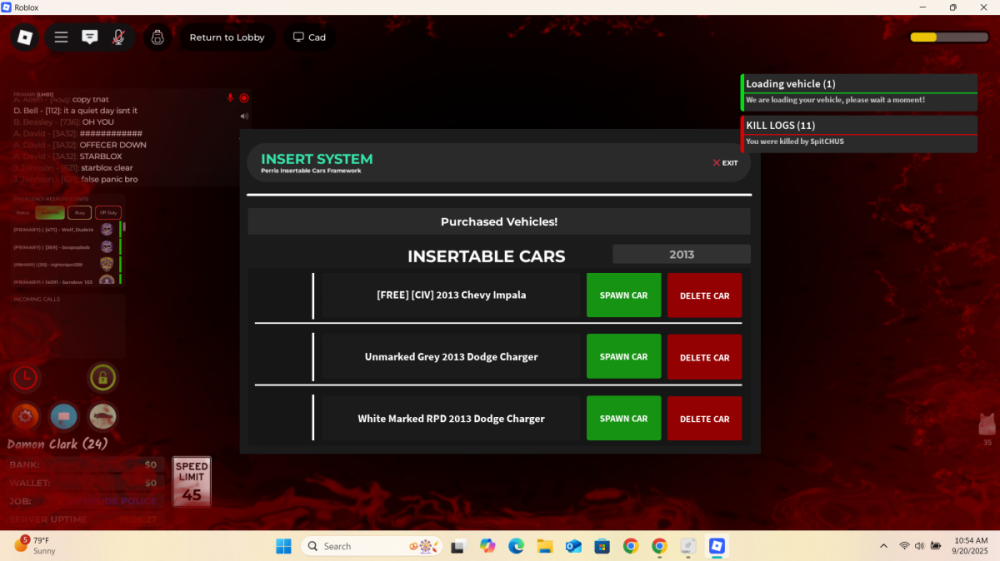Open the orange gear settings icon
Image resolution: width=1000 pixels, height=561 pixels.
tap(25, 416)
